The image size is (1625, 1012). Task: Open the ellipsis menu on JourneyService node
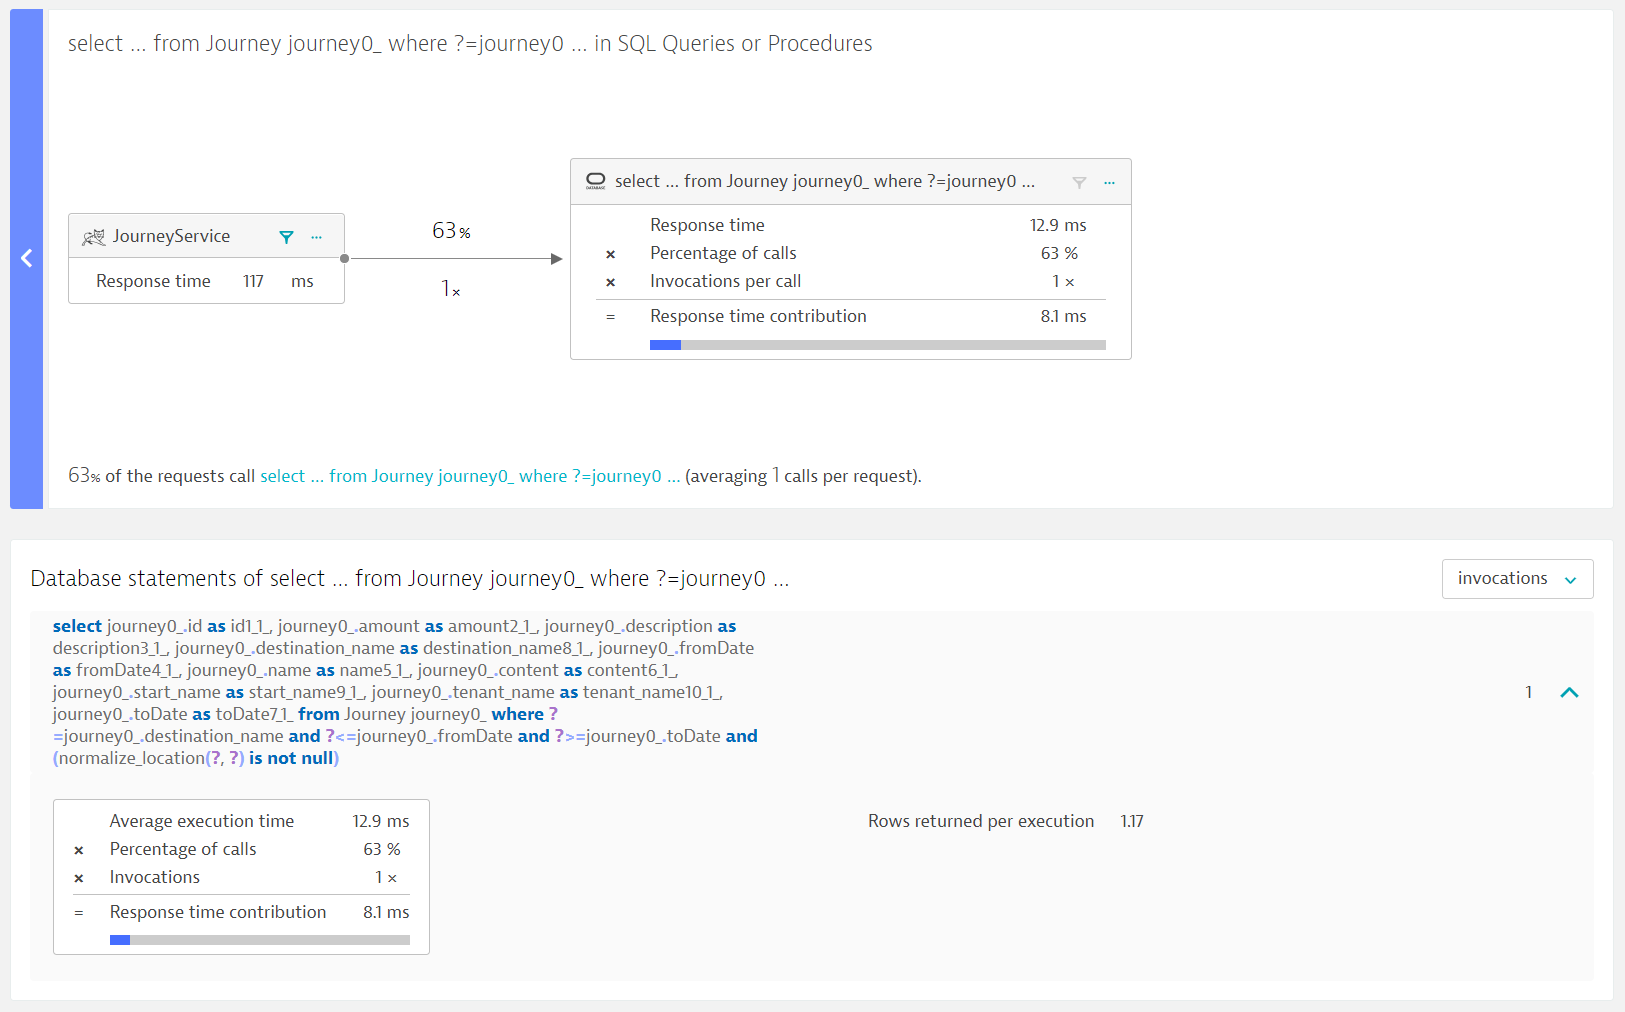coord(316,236)
